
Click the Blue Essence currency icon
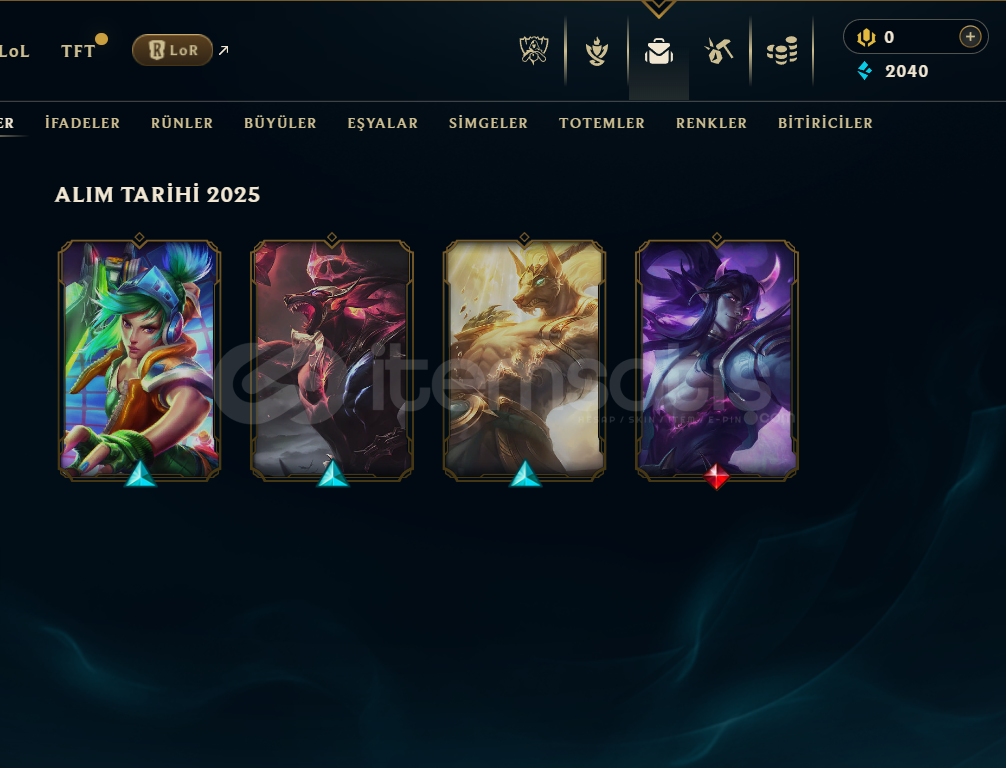tap(865, 71)
